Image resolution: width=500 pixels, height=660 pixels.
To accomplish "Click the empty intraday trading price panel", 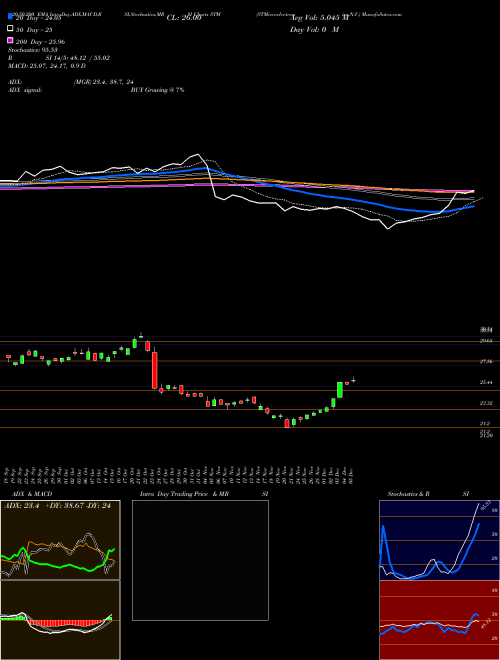I will point(200,560).
